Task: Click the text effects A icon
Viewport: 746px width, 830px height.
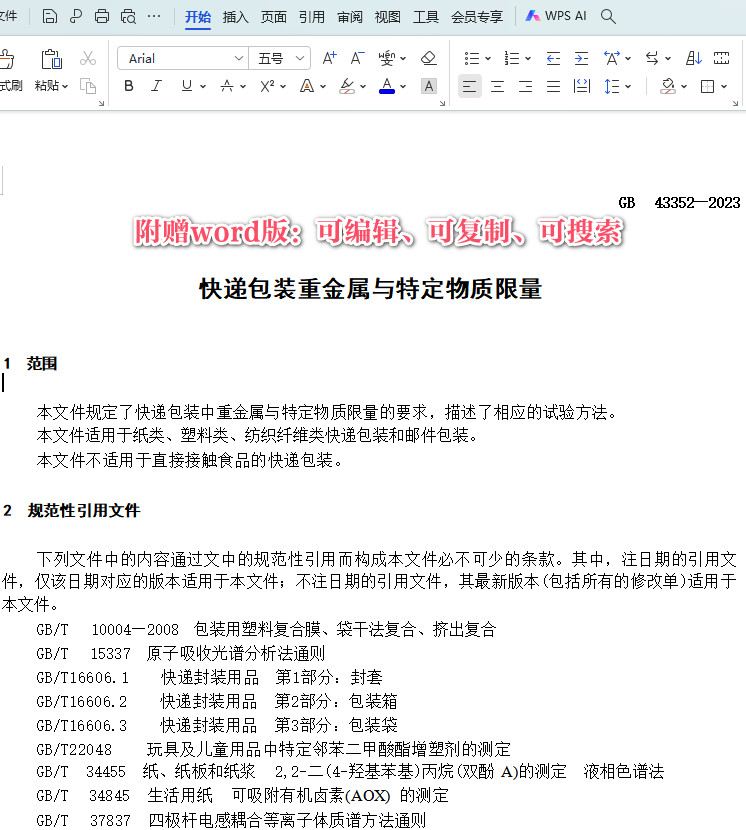Action: 307,86
